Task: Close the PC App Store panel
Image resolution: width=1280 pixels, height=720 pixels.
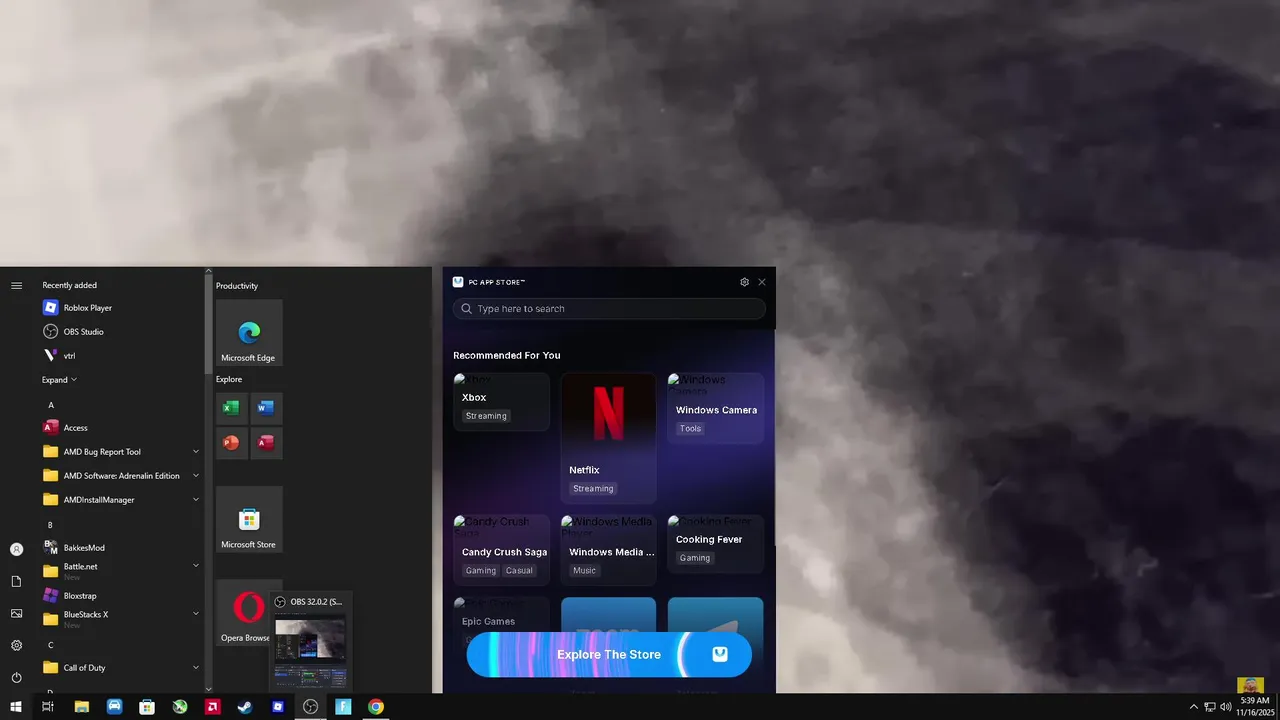Action: 762,282
